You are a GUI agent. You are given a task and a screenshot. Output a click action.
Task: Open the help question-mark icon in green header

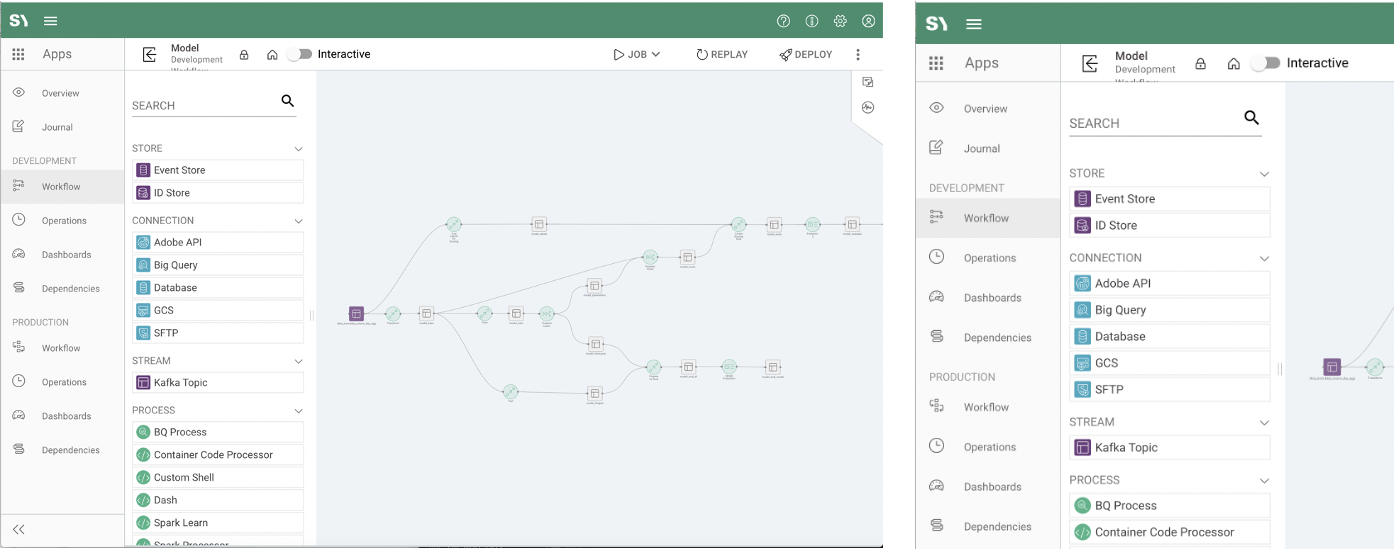click(x=783, y=21)
